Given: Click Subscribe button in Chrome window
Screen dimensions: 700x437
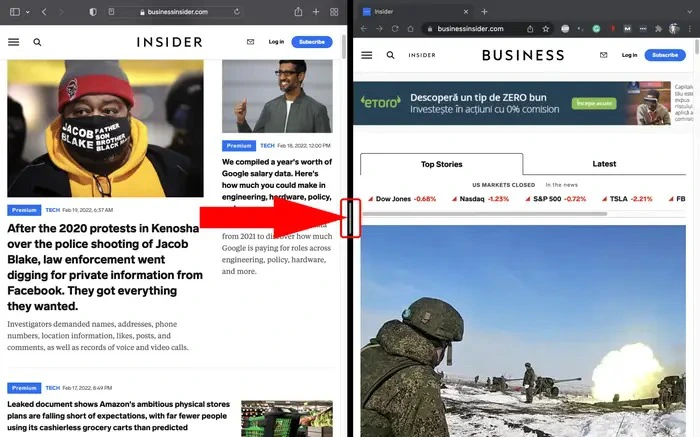Looking at the screenshot, I should click(x=665, y=55).
